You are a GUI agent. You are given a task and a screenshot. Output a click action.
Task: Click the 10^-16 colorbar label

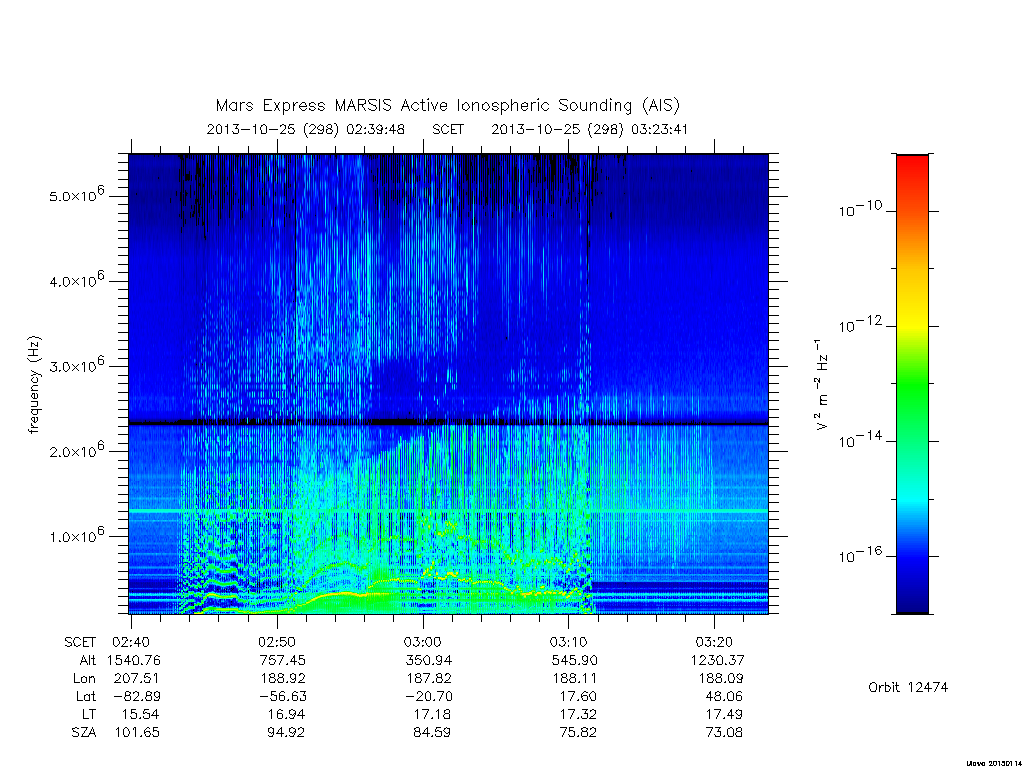pos(860,555)
